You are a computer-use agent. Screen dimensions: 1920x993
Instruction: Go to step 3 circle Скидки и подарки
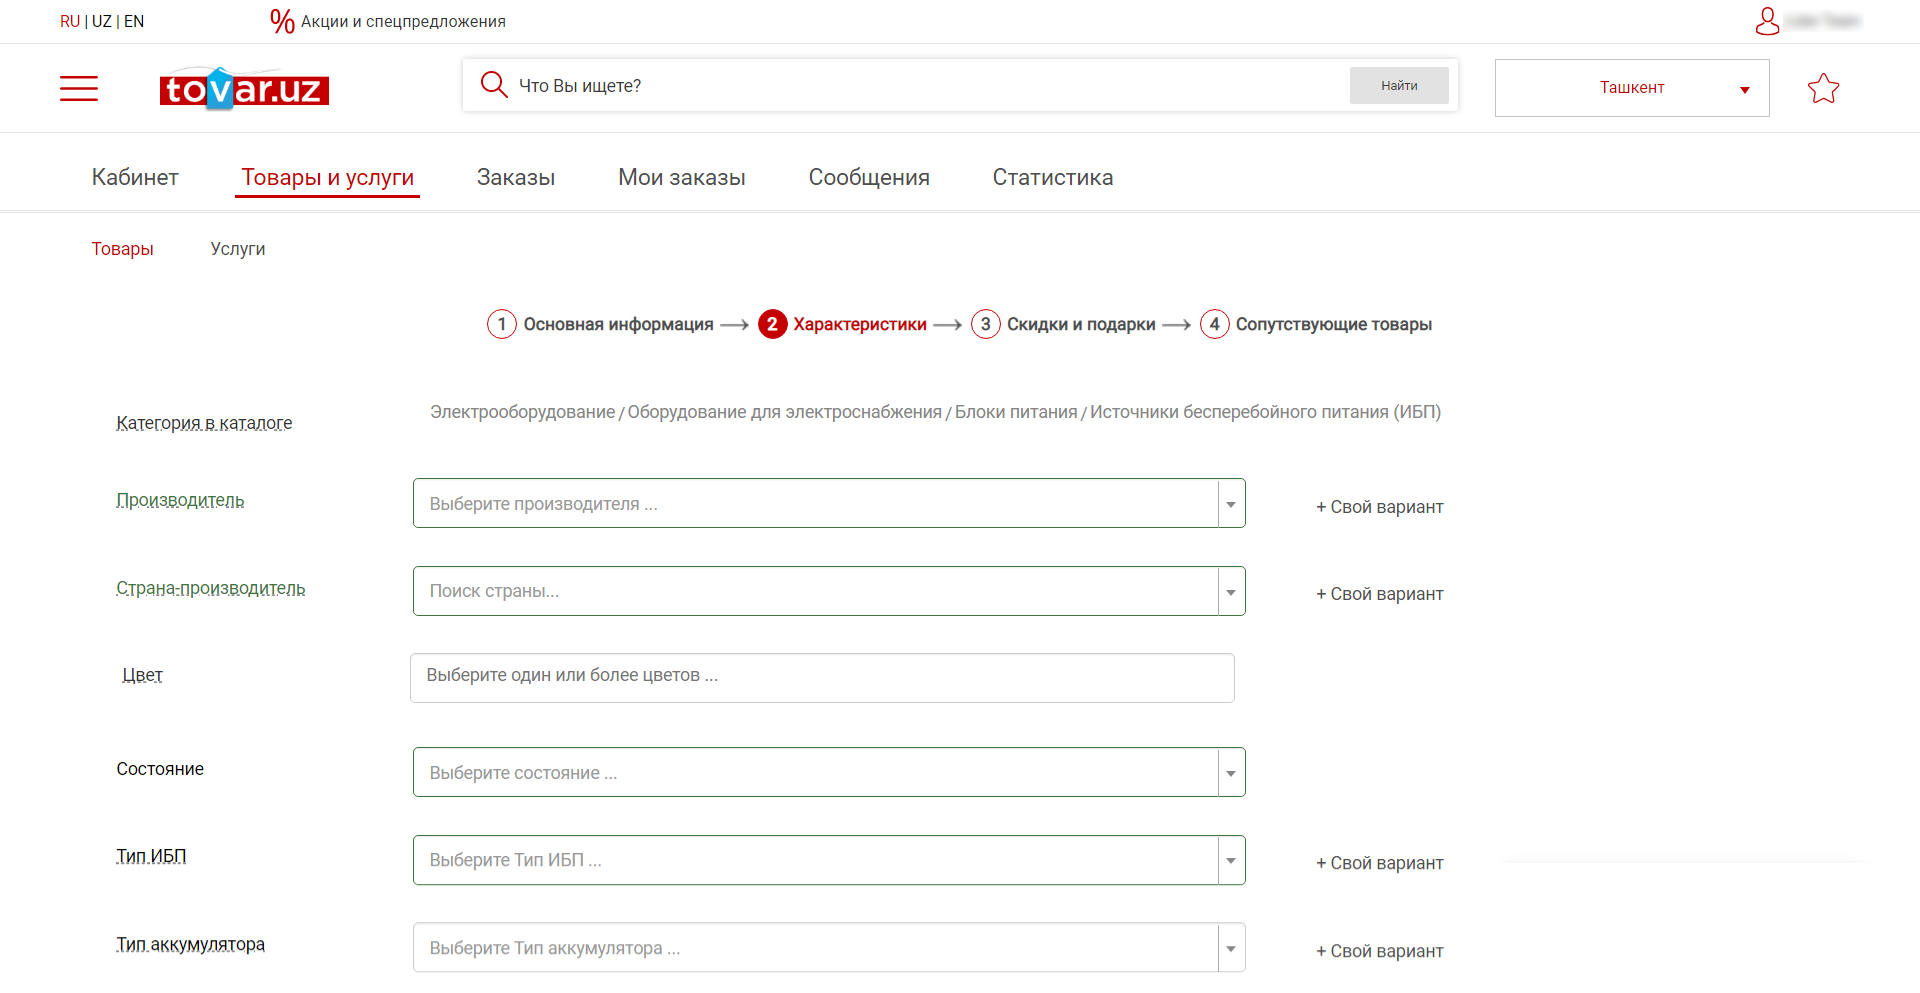(x=985, y=324)
